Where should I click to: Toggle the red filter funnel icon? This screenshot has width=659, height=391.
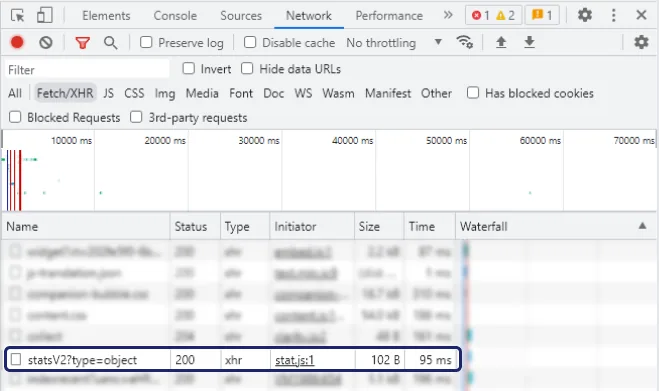coord(82,42)
